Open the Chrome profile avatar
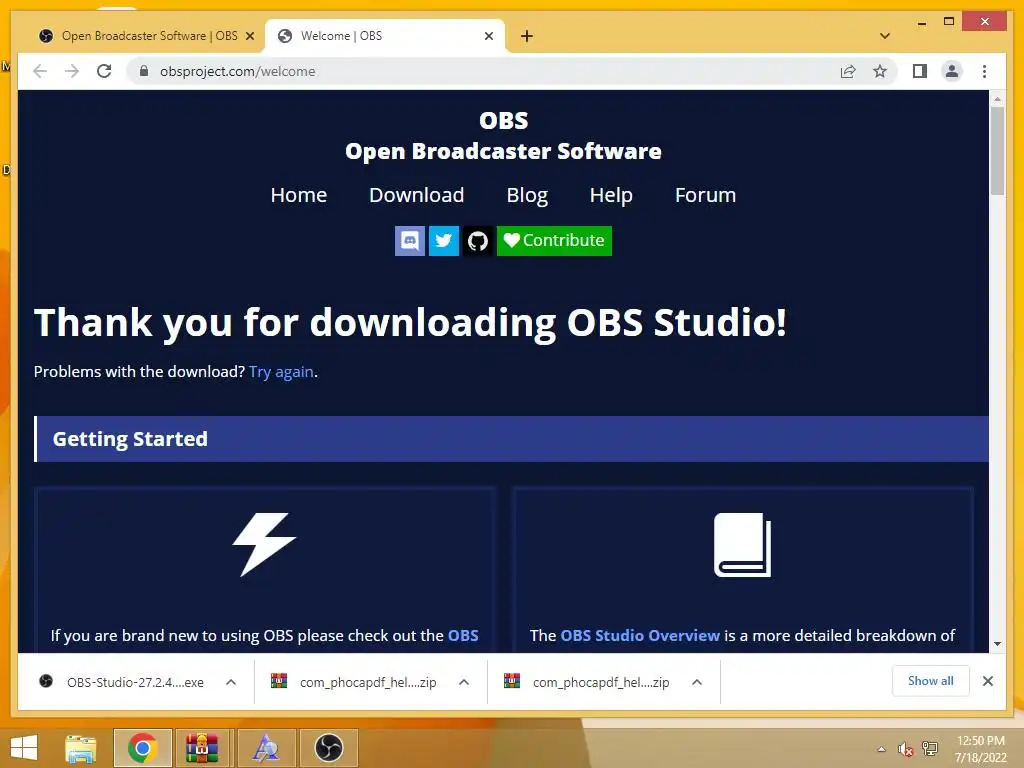The width and height of the screenshot is (1024, 768). pyautogui.click(x=952, y=71)
